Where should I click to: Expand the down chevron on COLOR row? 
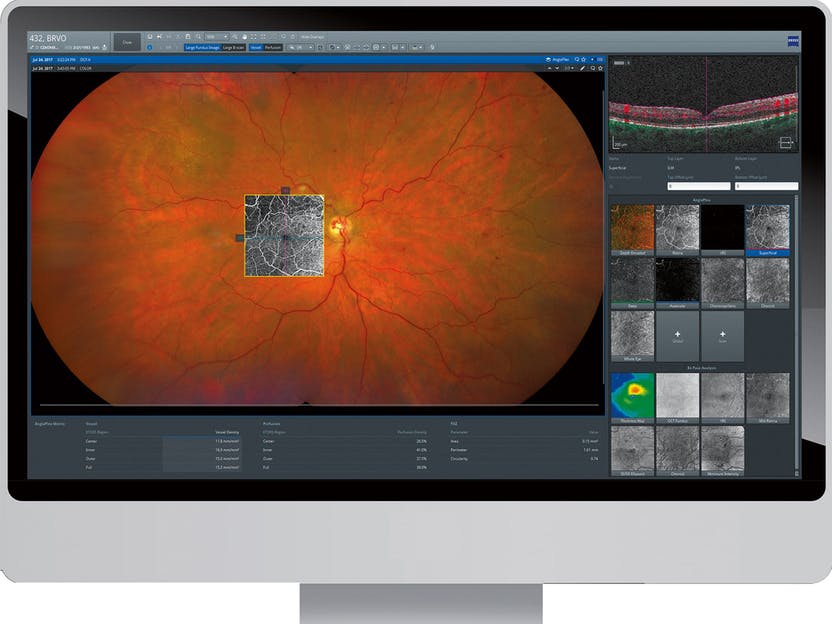click(x=557, y=68)
